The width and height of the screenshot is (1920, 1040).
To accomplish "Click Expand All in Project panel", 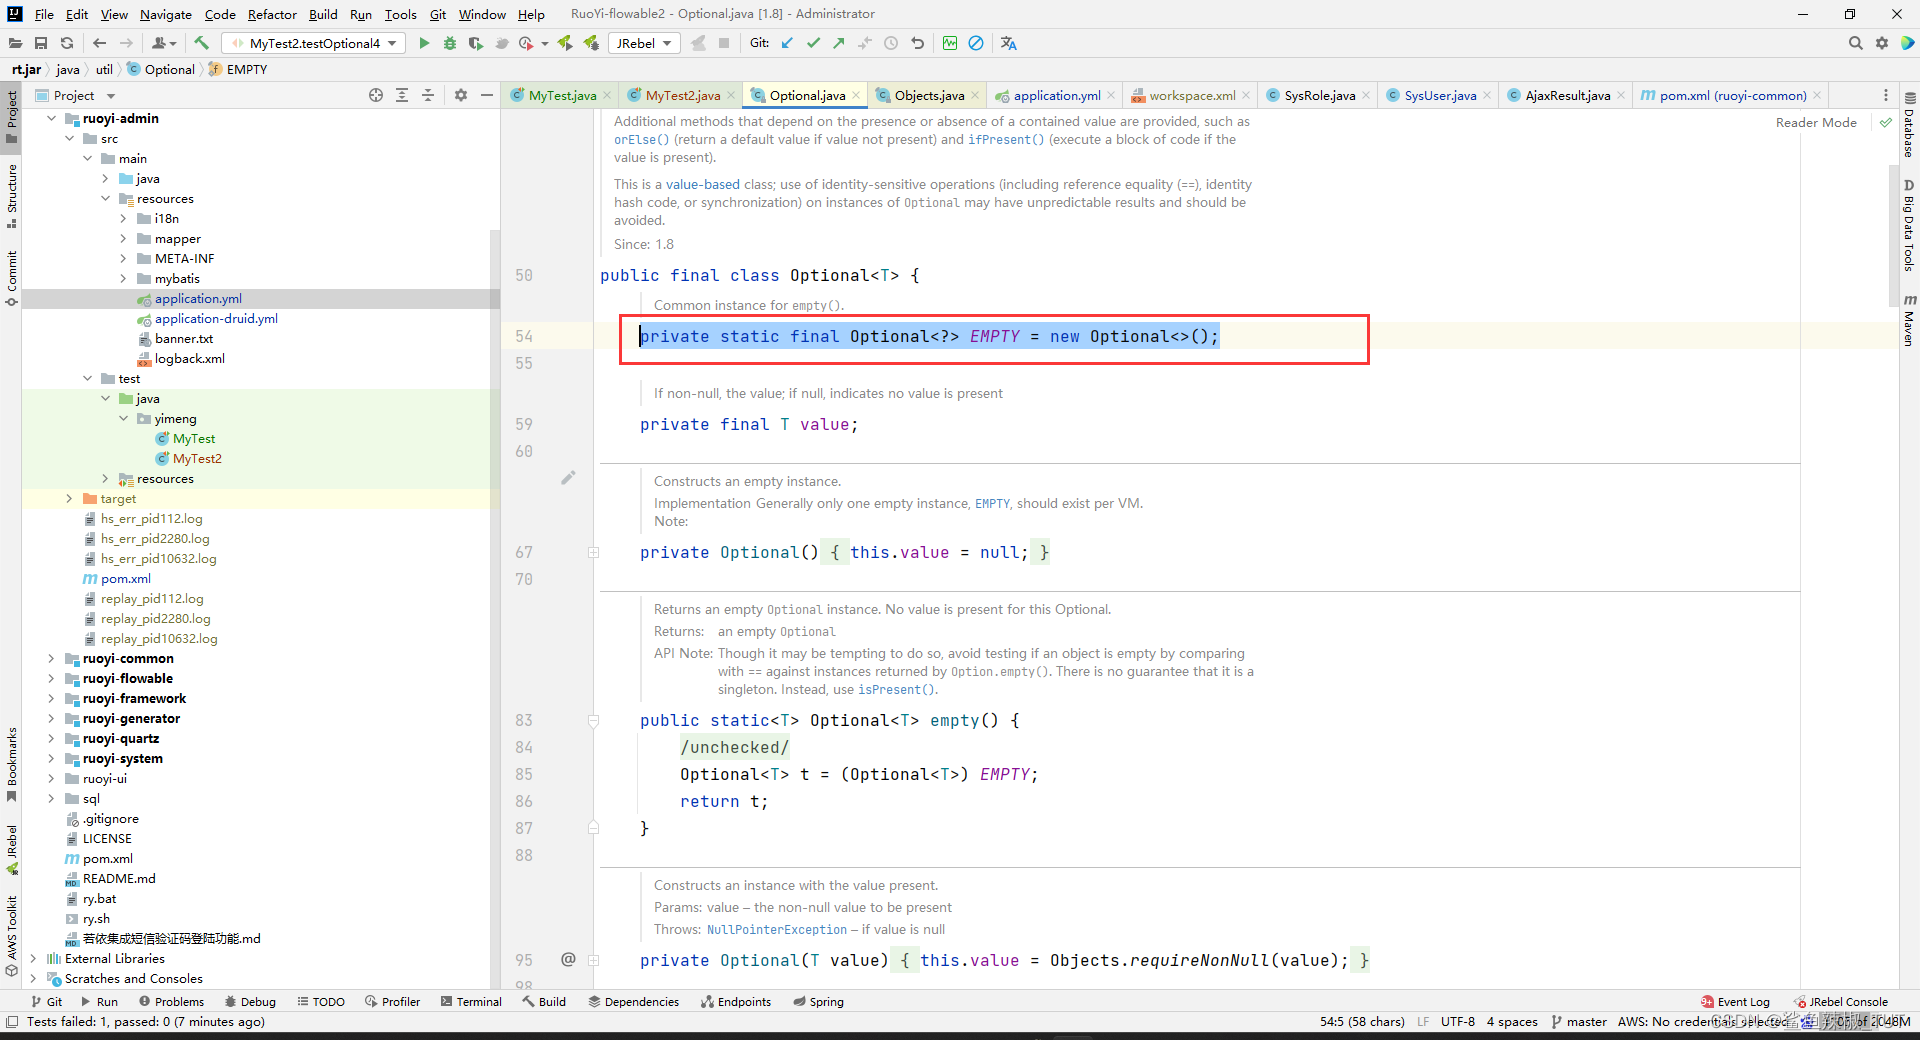I will pos(402,95).
